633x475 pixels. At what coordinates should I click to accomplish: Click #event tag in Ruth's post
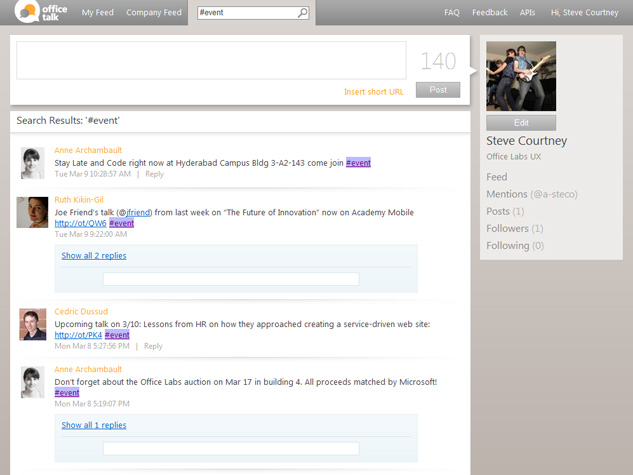click(122, 223)
